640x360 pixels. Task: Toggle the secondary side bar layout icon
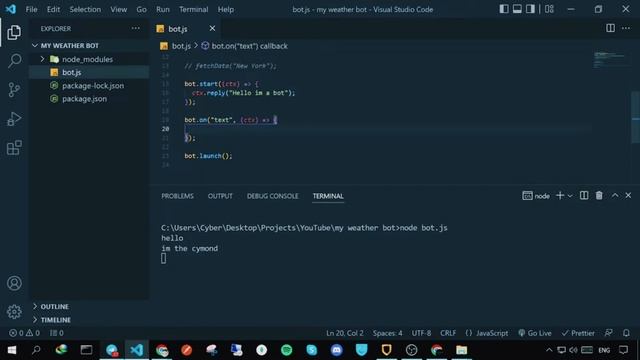[530, 9]
